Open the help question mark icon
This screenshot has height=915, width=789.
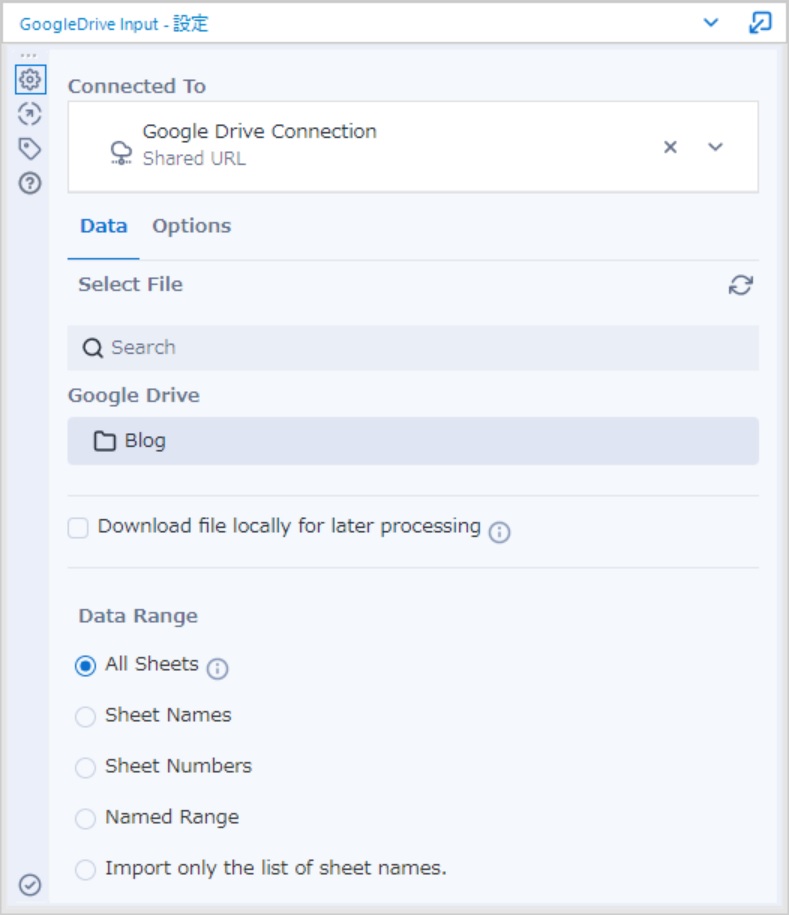coord(30,183)
